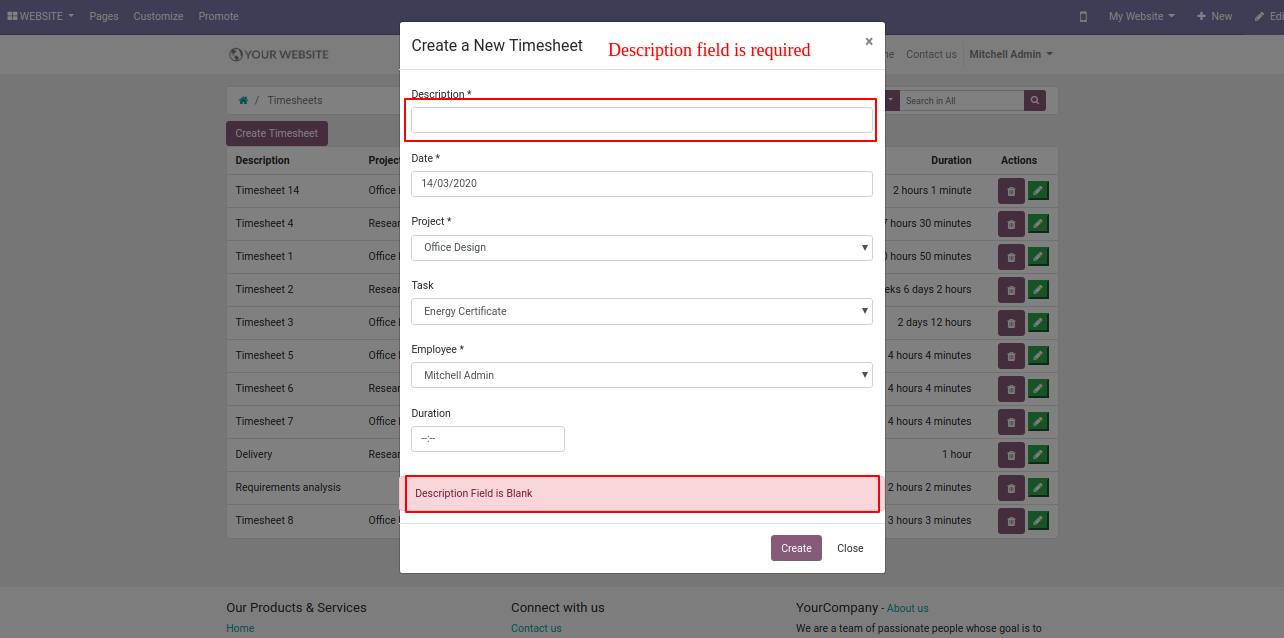Click the delete icon for Timesheet 14

point(1011,191)
